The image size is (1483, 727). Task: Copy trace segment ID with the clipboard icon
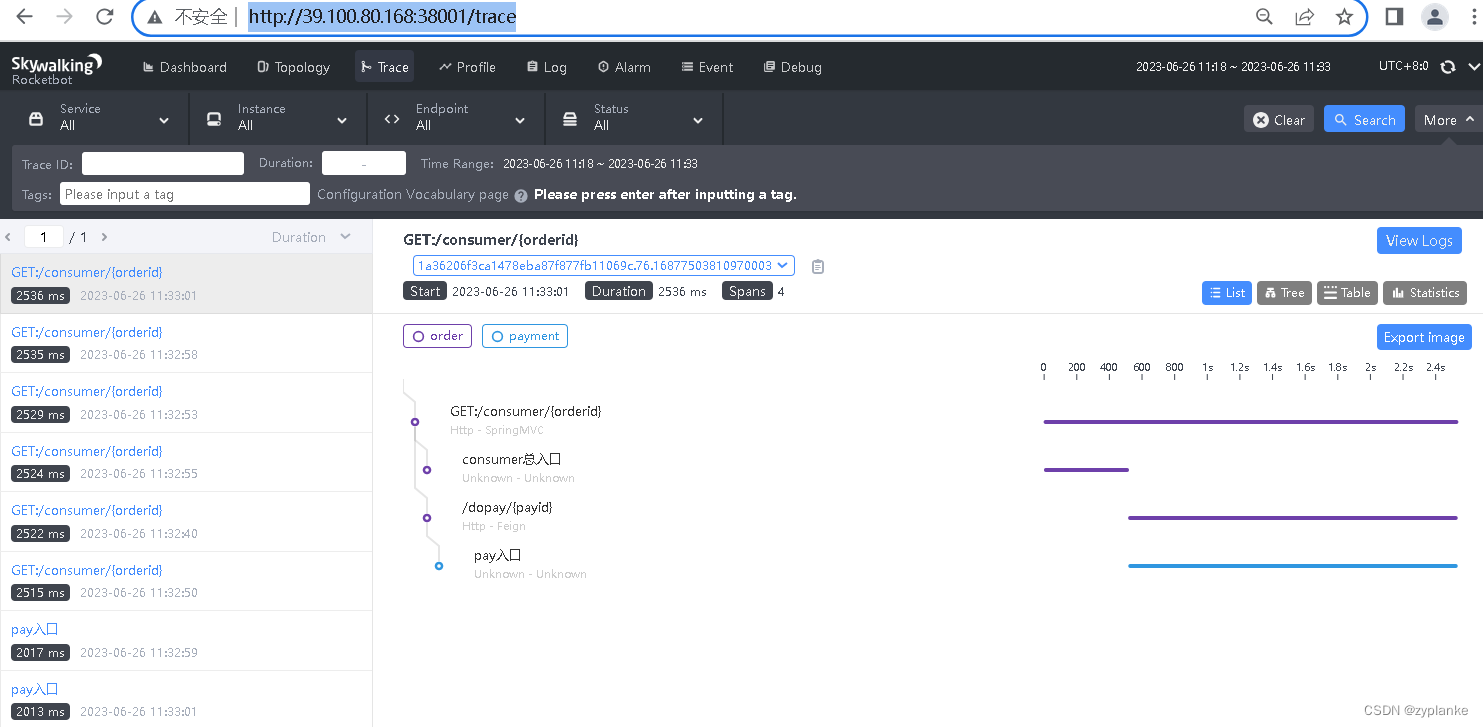[816, 266]
